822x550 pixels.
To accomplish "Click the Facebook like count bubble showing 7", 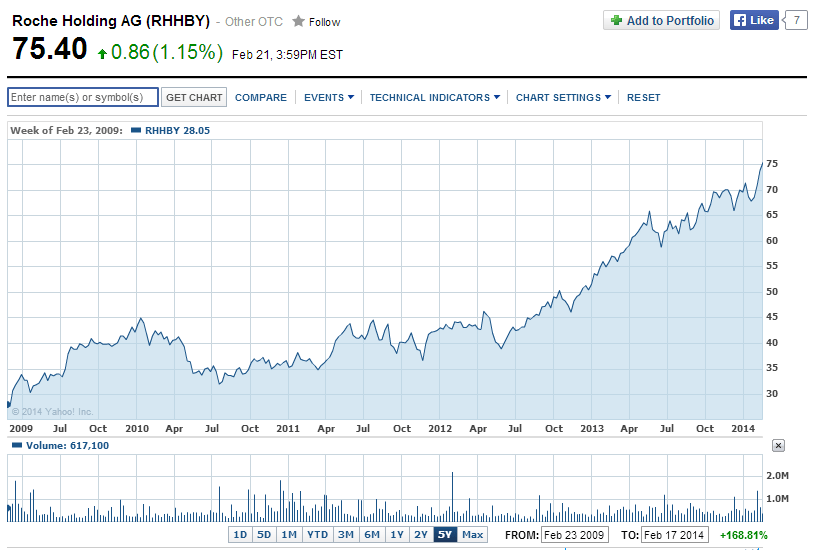I will pyautogui.click(x=796, y=20).
